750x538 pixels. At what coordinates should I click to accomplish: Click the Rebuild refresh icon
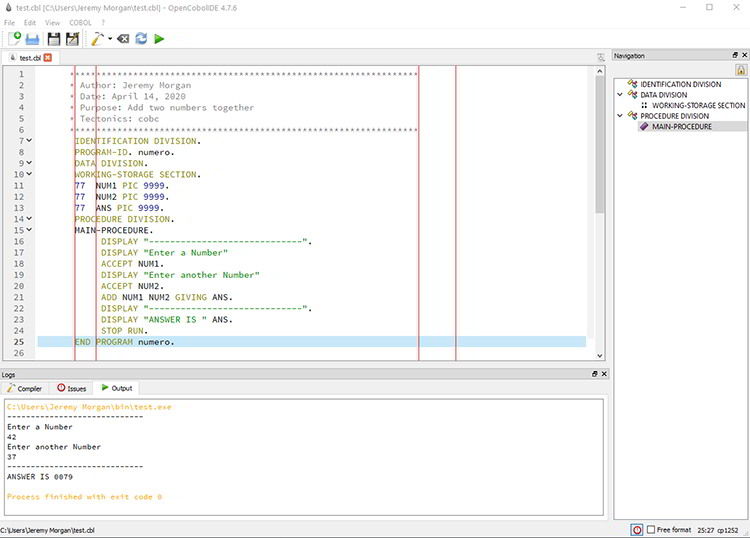(141, 39)
